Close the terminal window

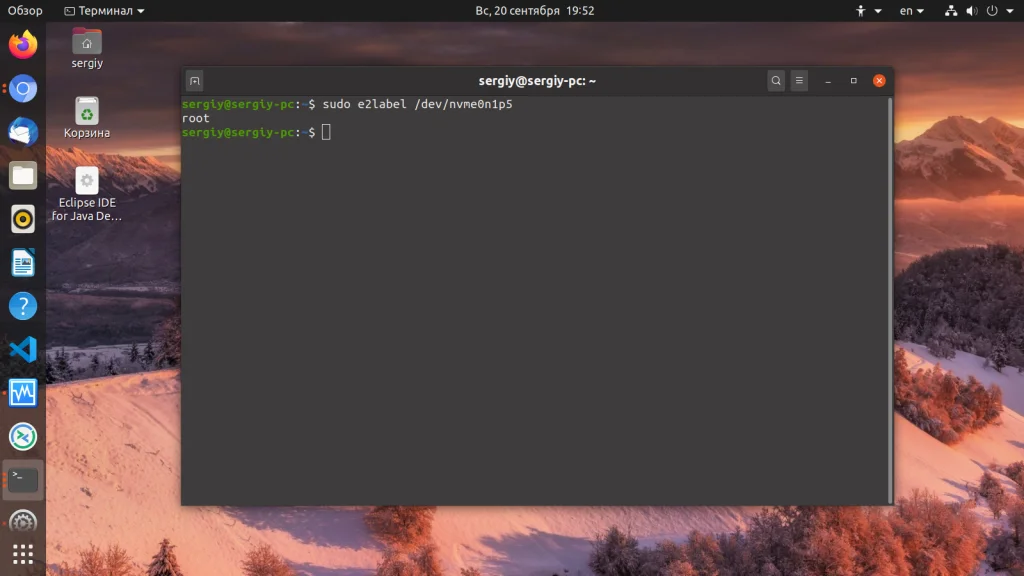[879, 81]
